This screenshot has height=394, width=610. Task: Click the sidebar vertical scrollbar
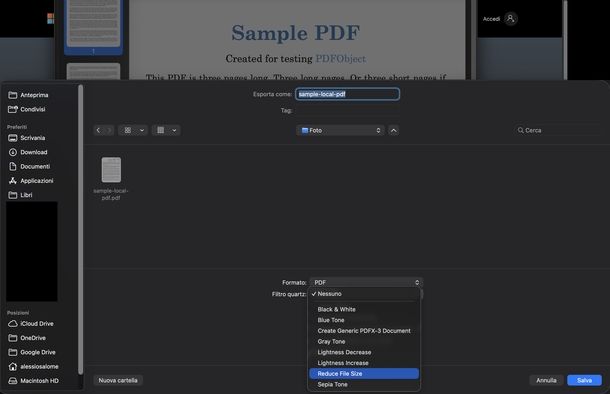pos(81,229)
